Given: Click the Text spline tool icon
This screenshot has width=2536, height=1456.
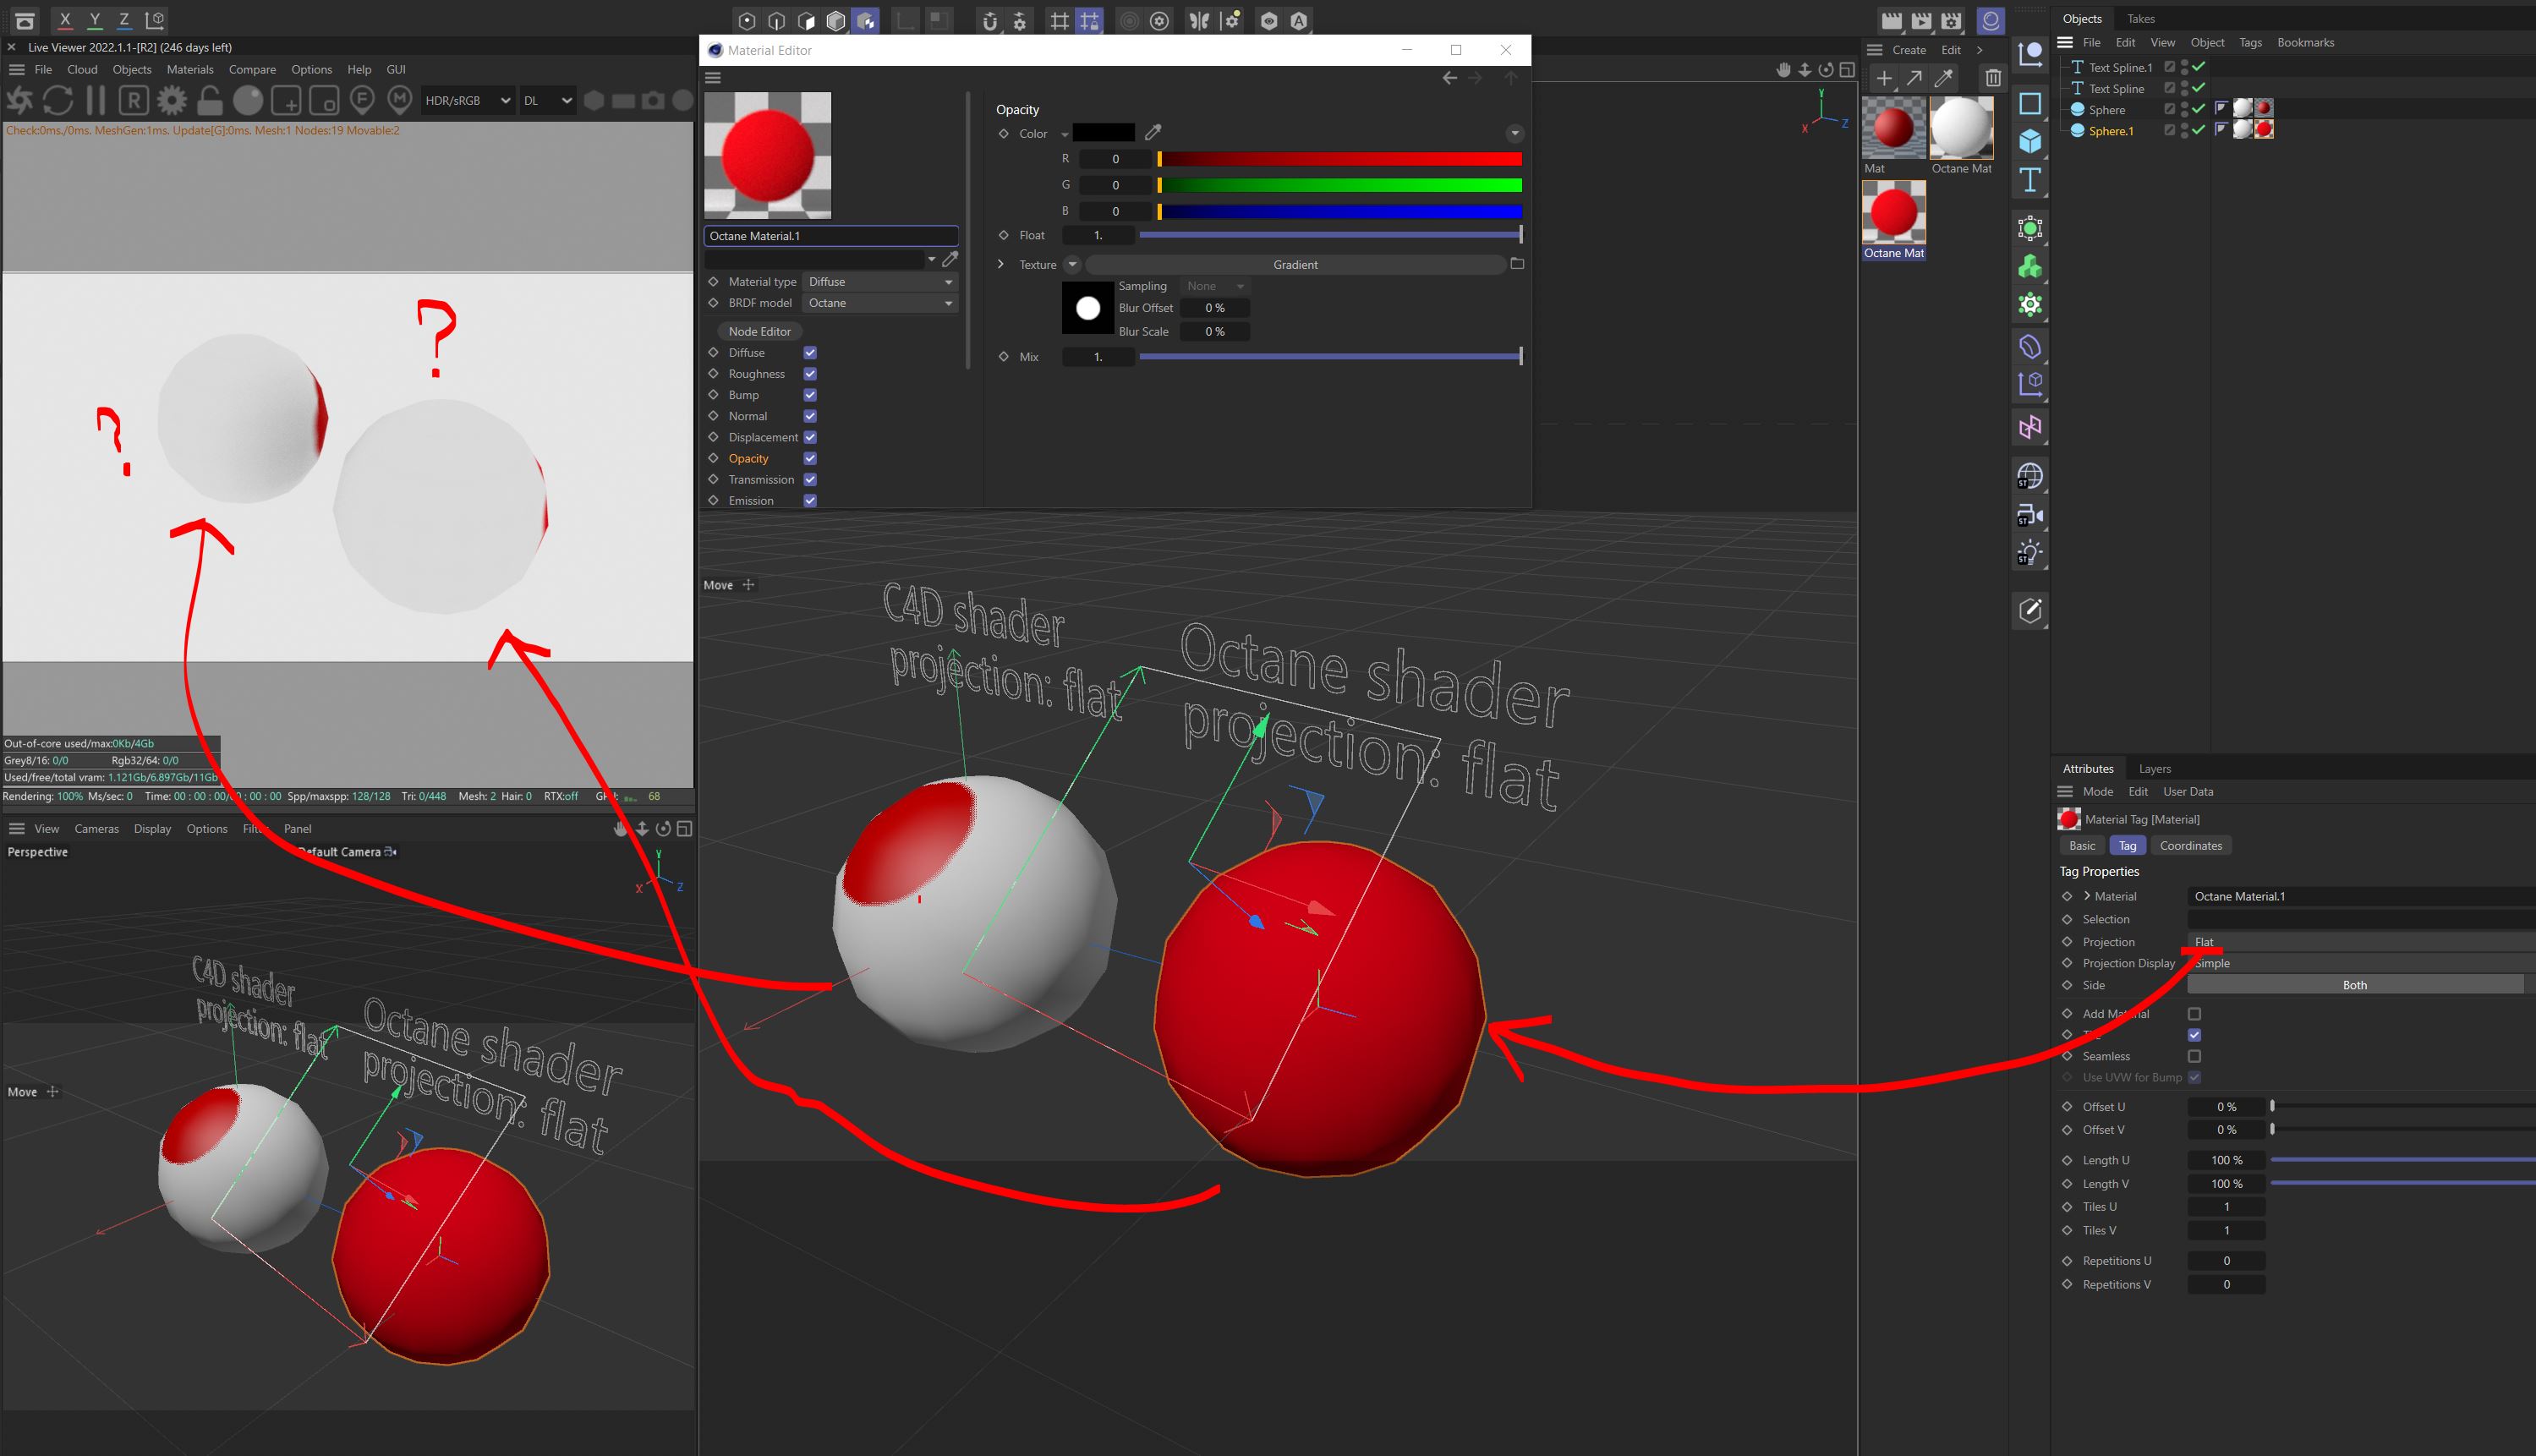Looking at the screenshot, I should (2030, 180).
